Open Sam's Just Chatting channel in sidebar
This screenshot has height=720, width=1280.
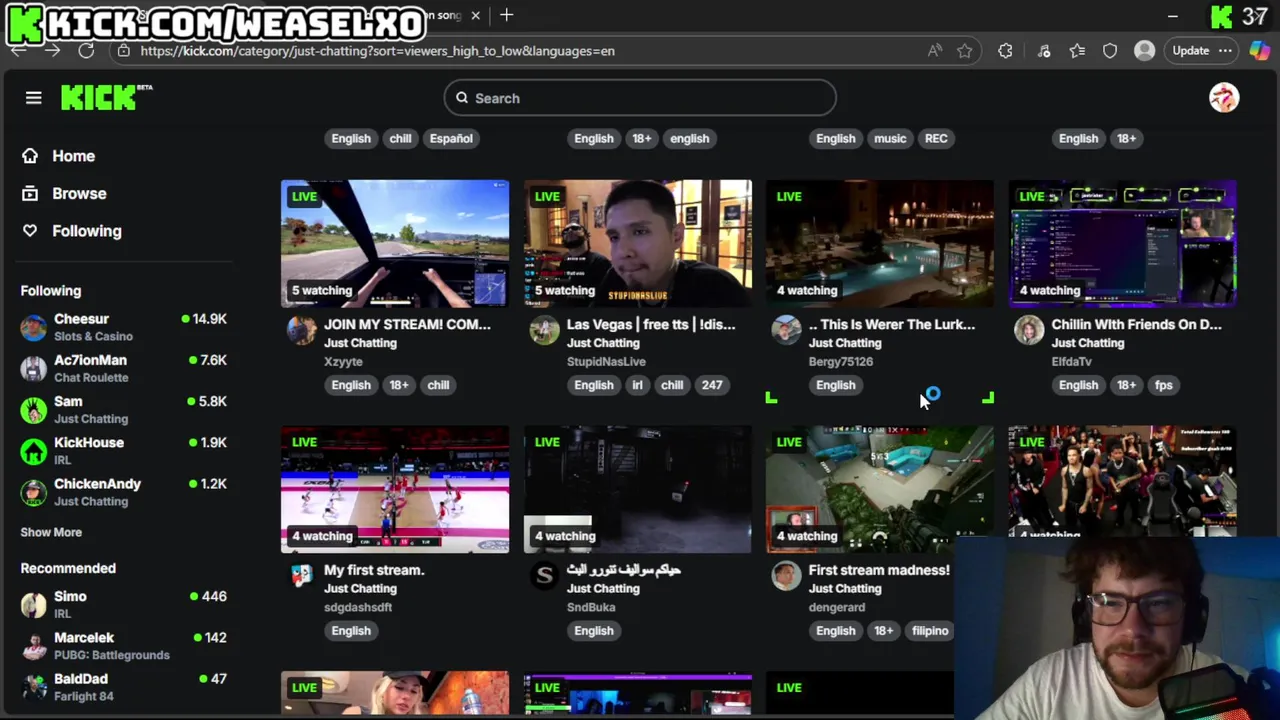(x=124, y=409)
